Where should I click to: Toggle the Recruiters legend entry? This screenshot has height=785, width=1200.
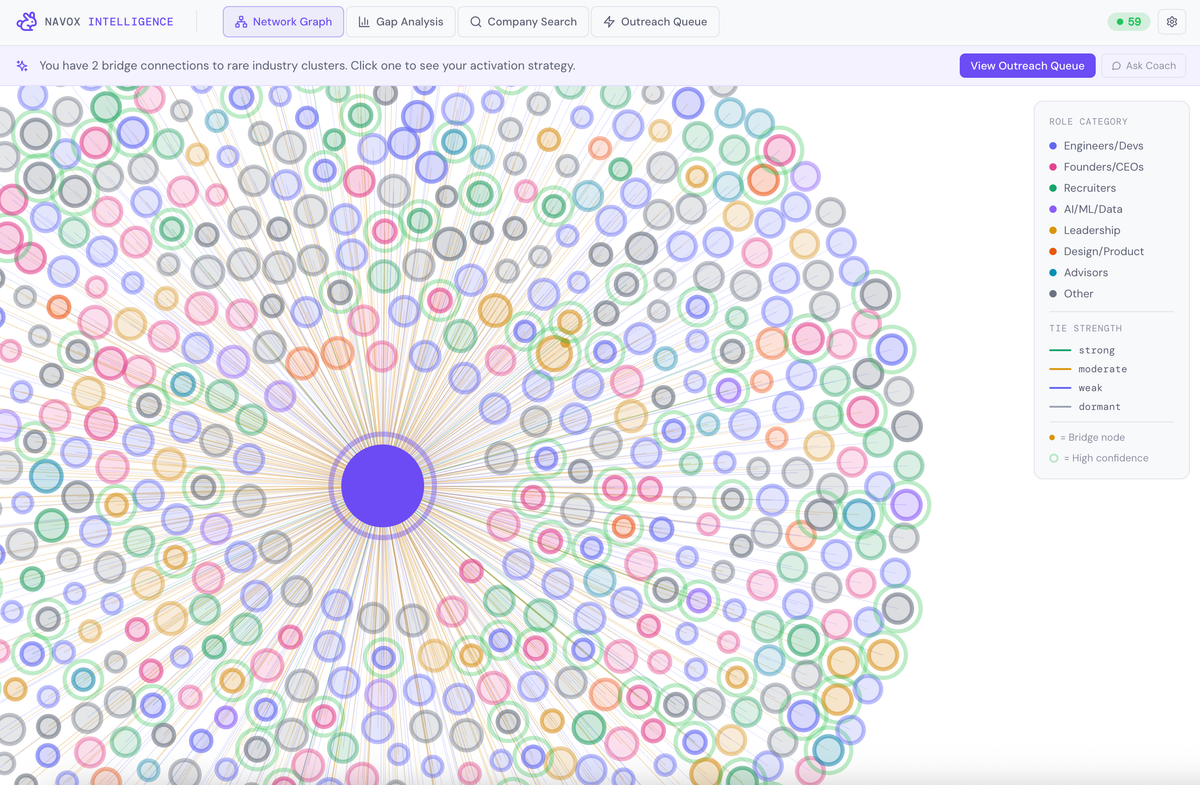tap(1089, 188)
